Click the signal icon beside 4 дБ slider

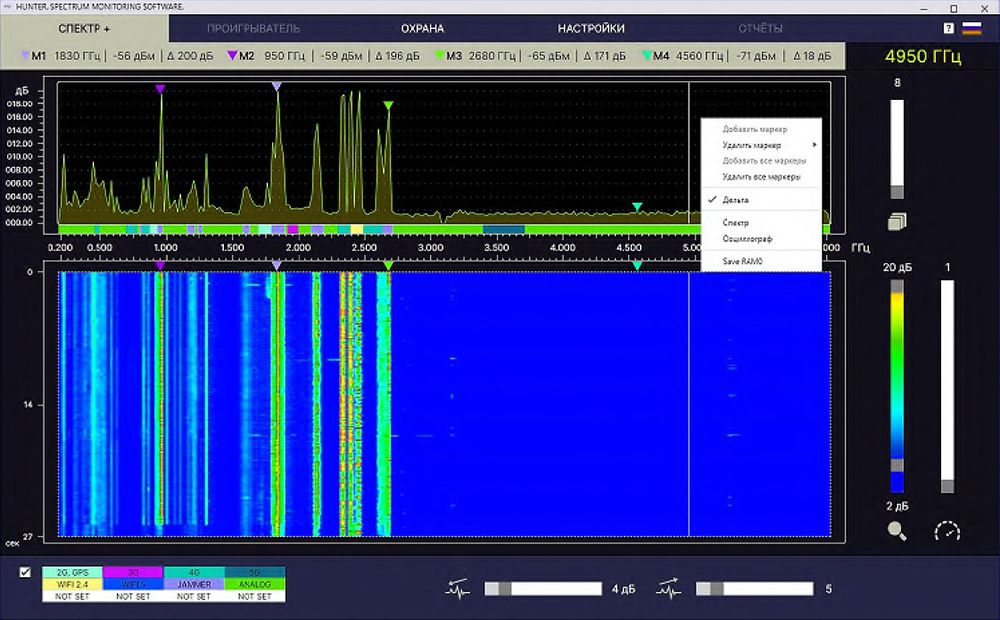(x=458, y=589)
